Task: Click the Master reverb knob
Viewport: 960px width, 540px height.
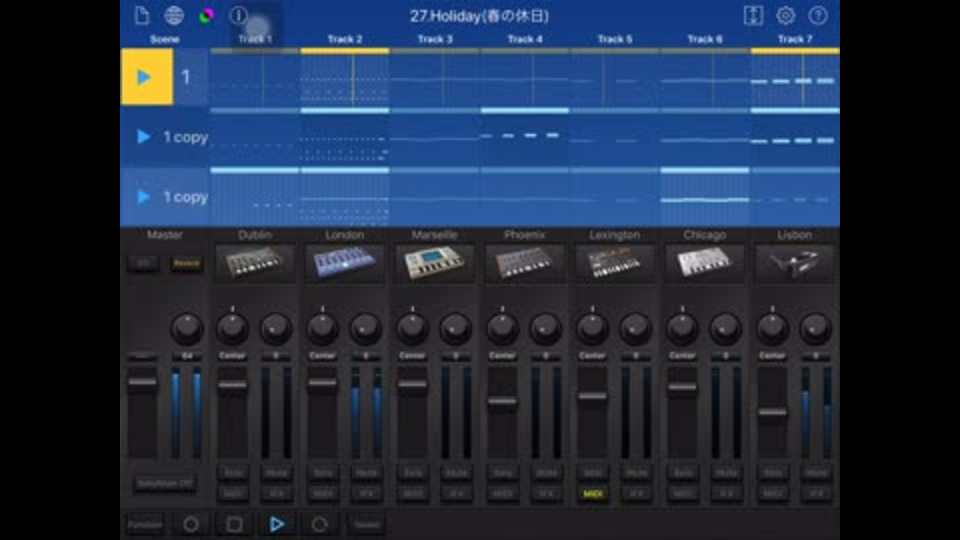Action: [187, 328]
